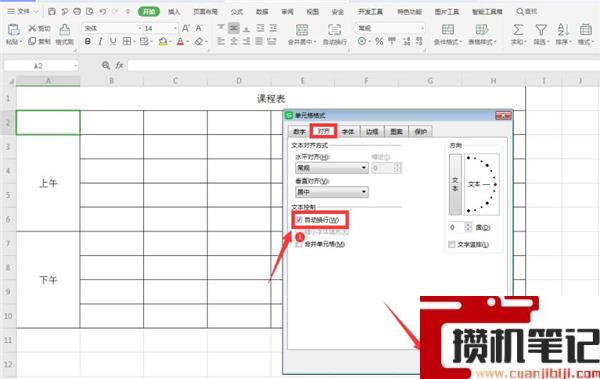Open the number format 常规 dropdown in ribbon
Viewport: 600px width, 379px height.
(x=422, y=28)
